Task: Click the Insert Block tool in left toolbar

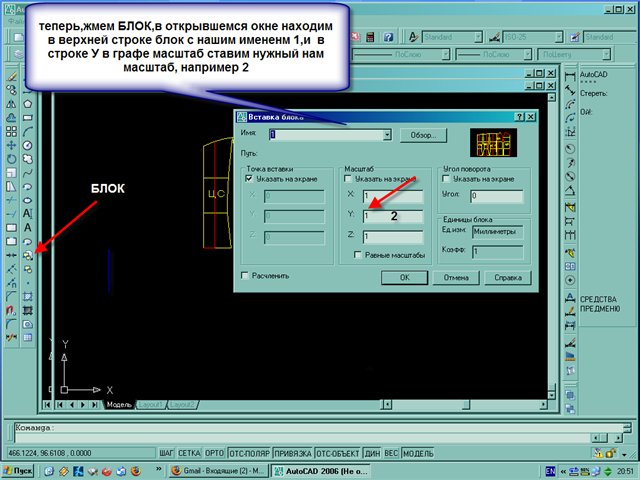Action: click(27, 255)
